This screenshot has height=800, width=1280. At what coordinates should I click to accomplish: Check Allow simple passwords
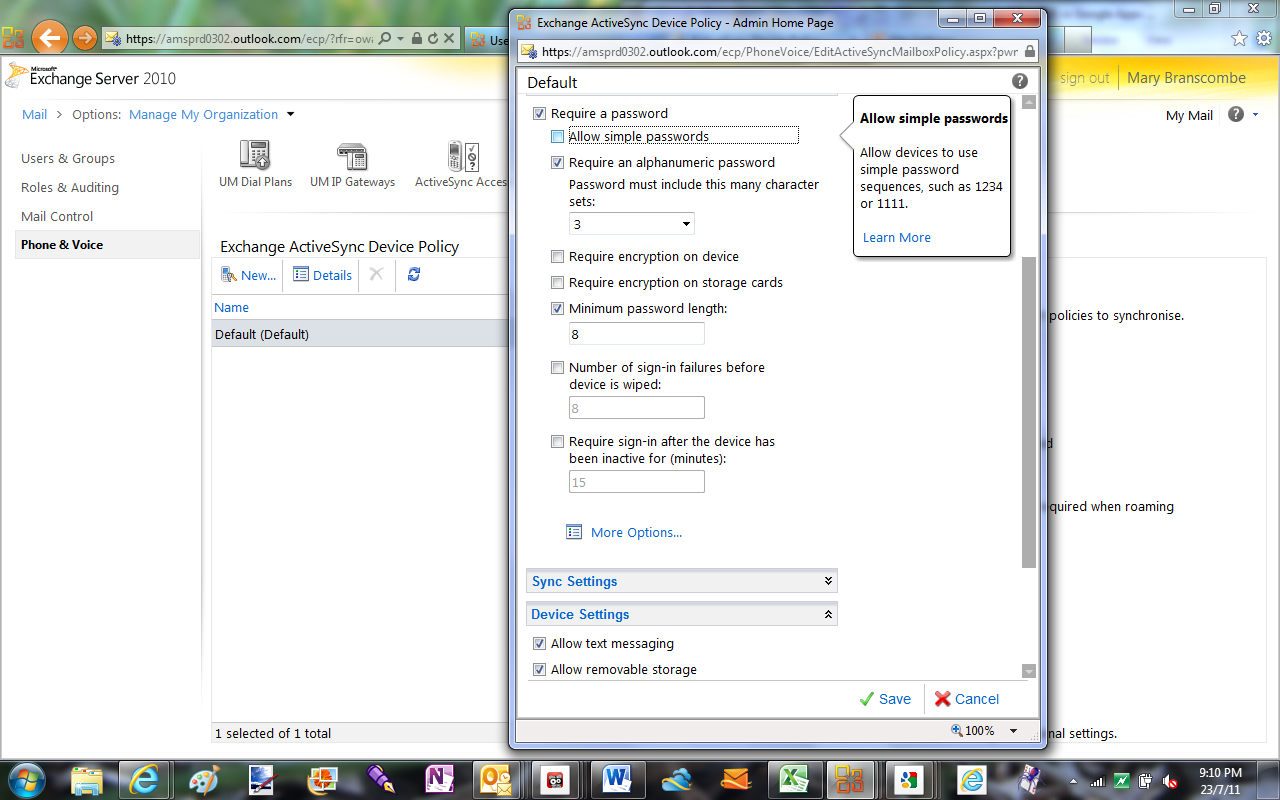point(557,137)
